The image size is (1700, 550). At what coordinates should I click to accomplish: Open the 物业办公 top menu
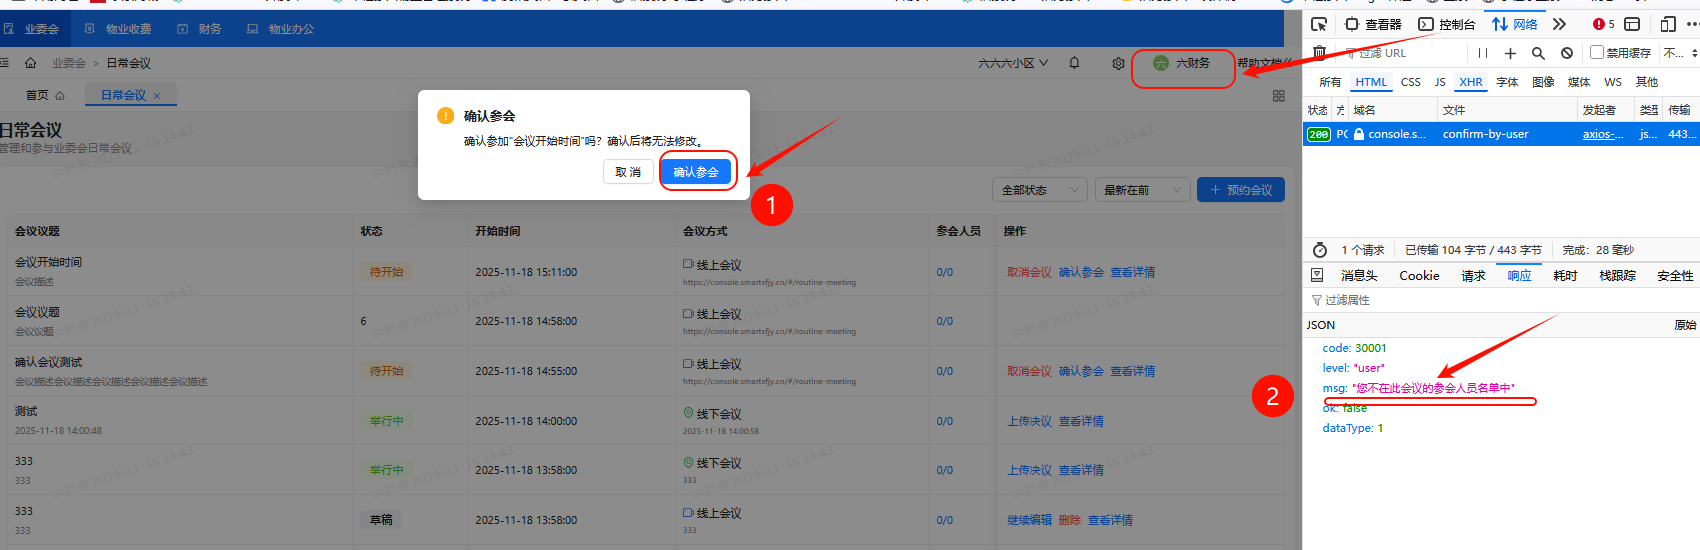coord(281,29)
